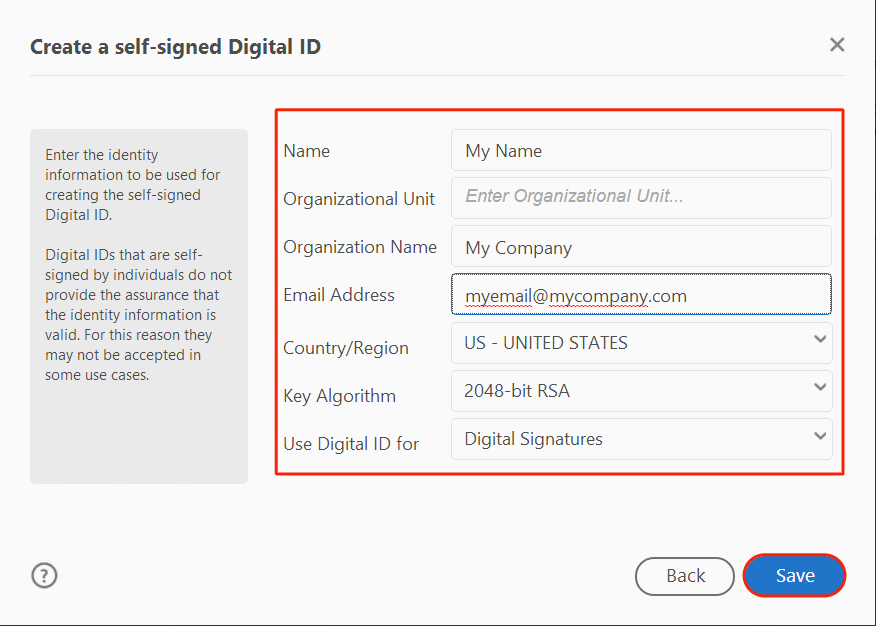Click the "Organizational Unit" label text

(x=359, y=199)
